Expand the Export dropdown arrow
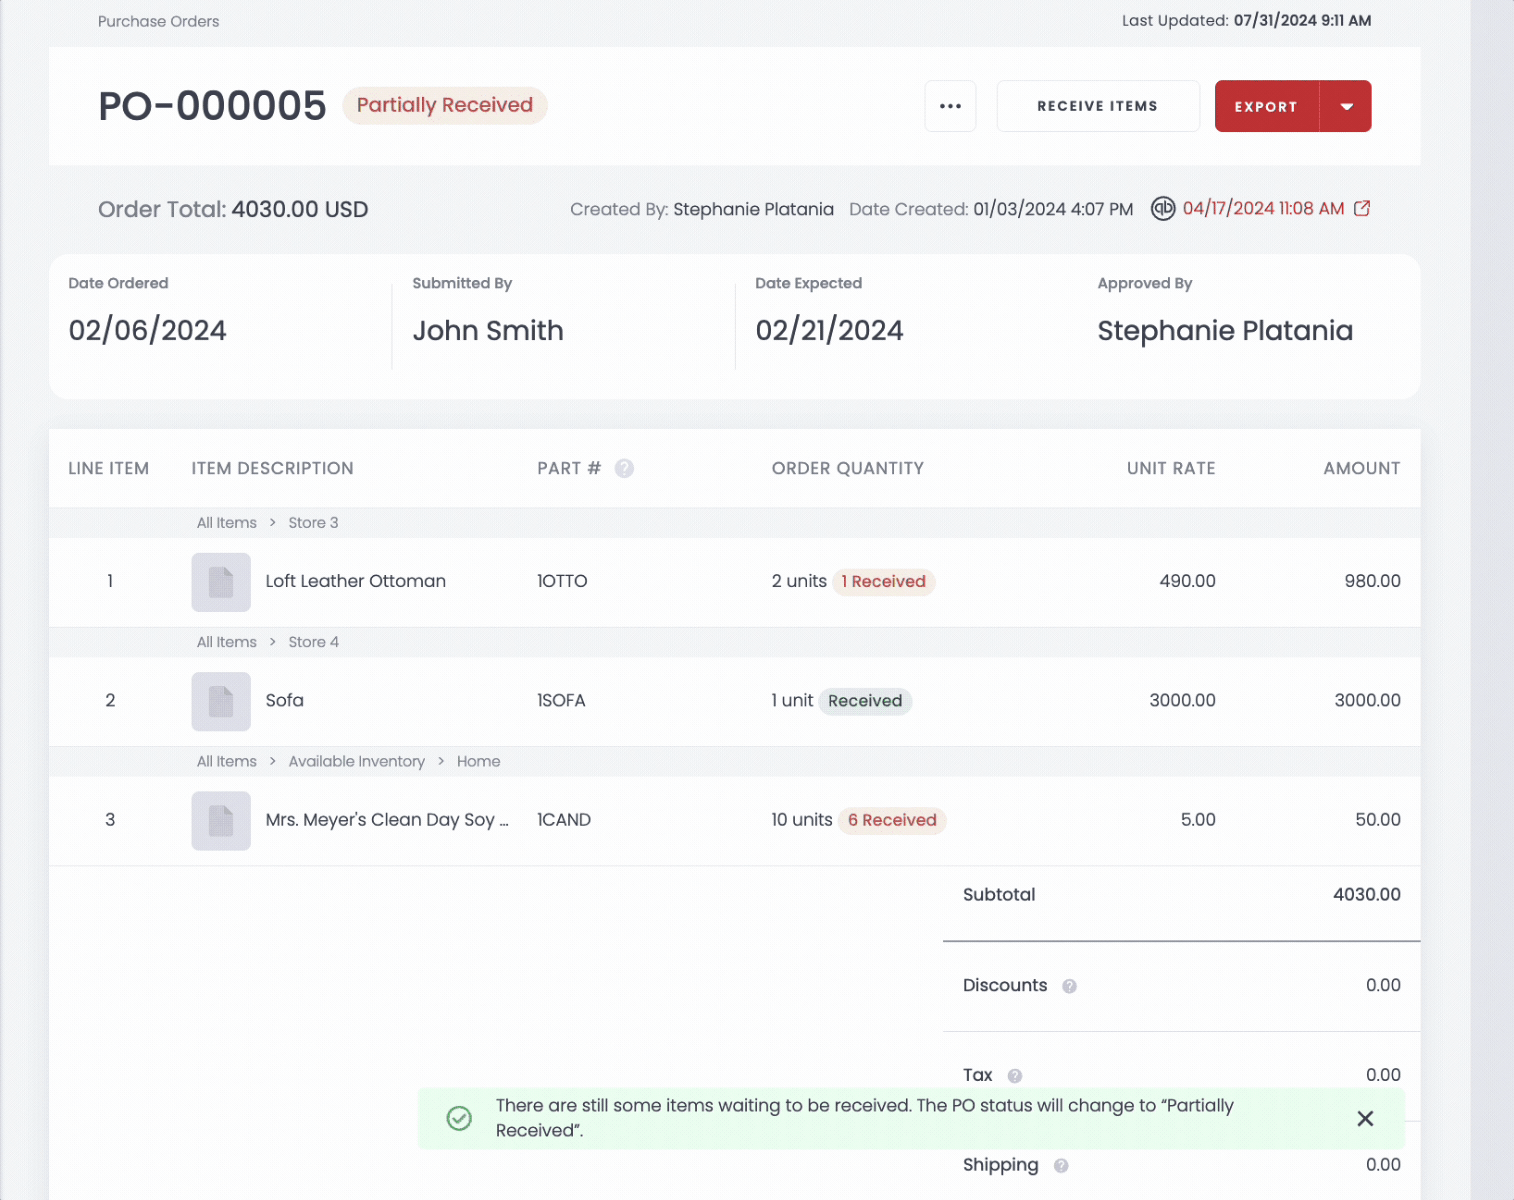Screen dimensions: 1514x1200 pyautogui.click(x=1346, y=106)
